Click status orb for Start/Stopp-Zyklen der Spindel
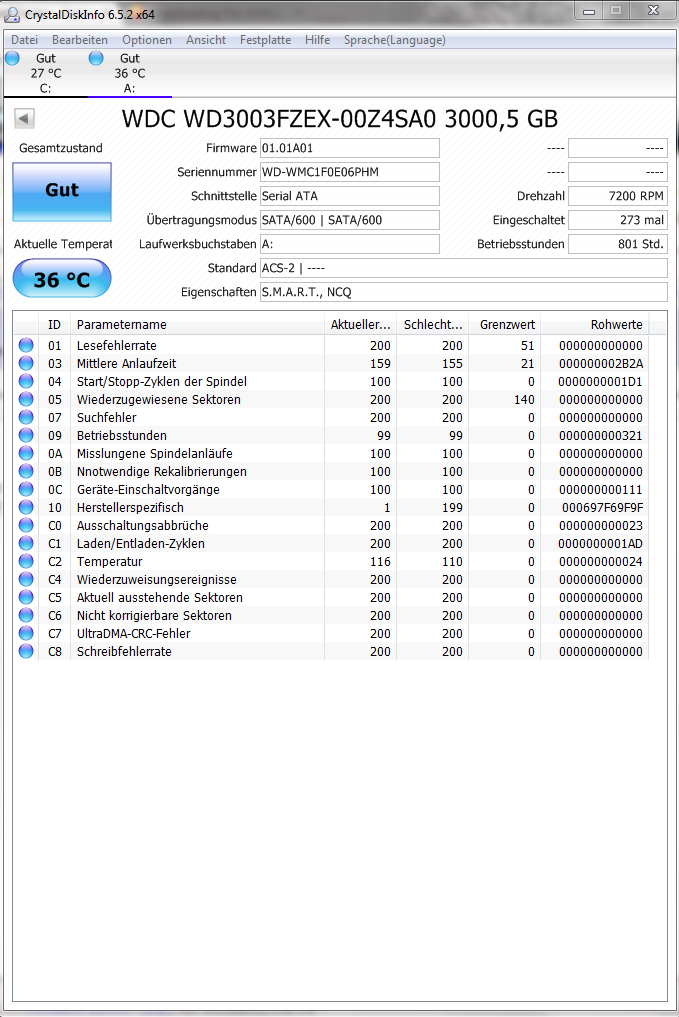Screen dimensions: 679x1017 coord(26,381)
